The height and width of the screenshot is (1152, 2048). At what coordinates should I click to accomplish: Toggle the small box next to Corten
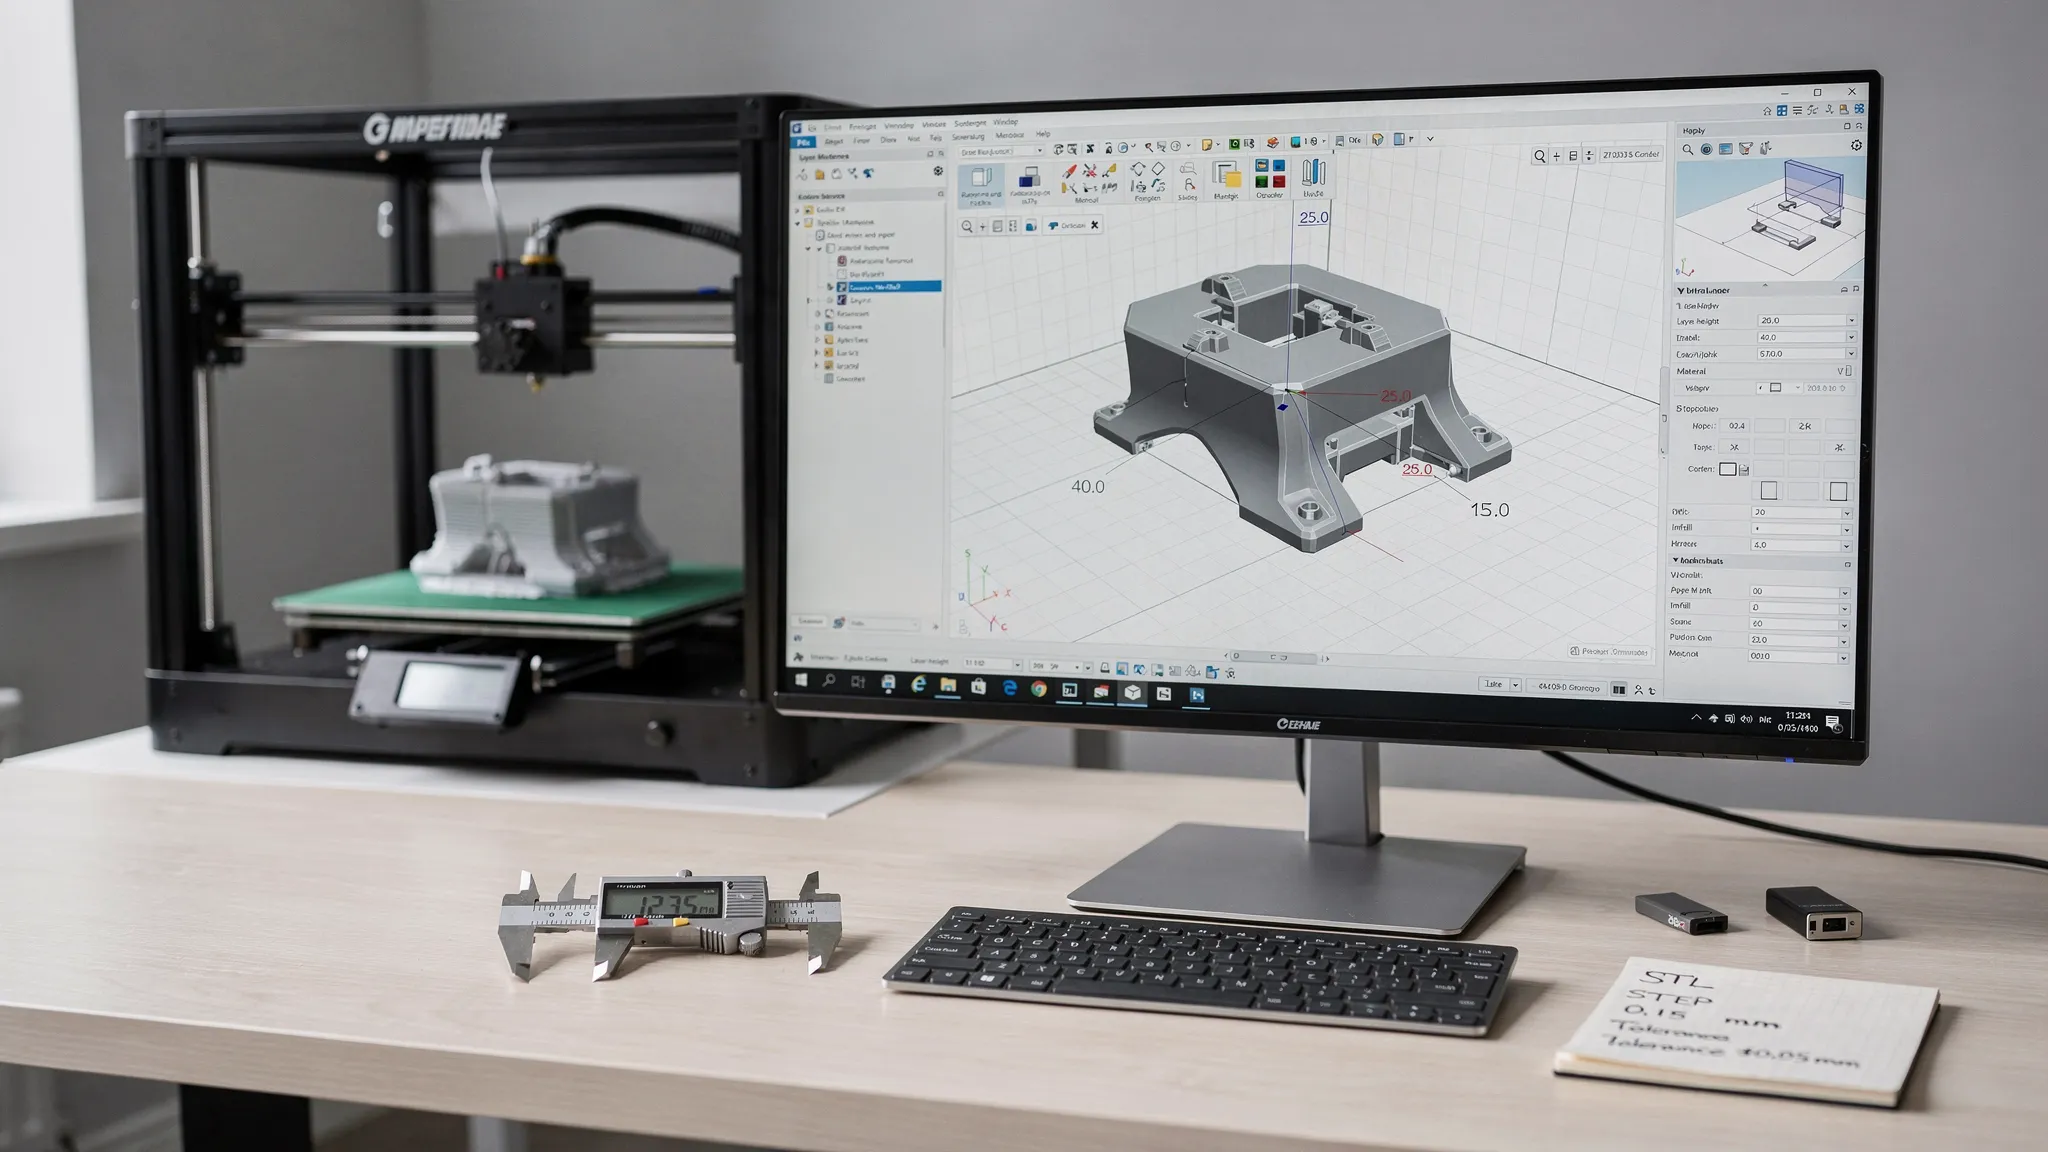(1728, 469)
